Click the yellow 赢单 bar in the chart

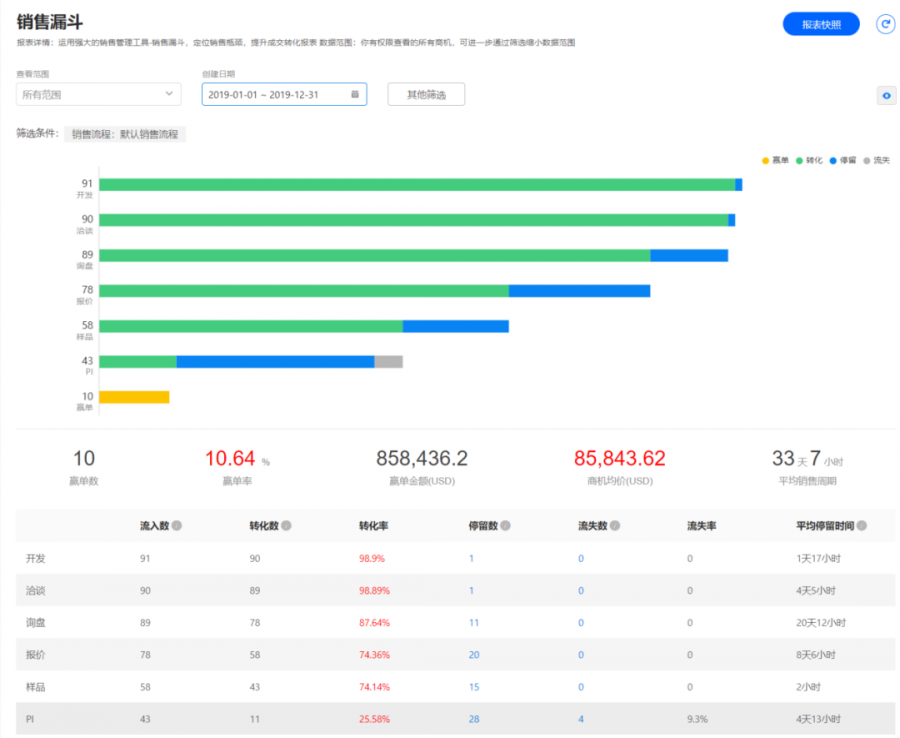coord(134,397)
